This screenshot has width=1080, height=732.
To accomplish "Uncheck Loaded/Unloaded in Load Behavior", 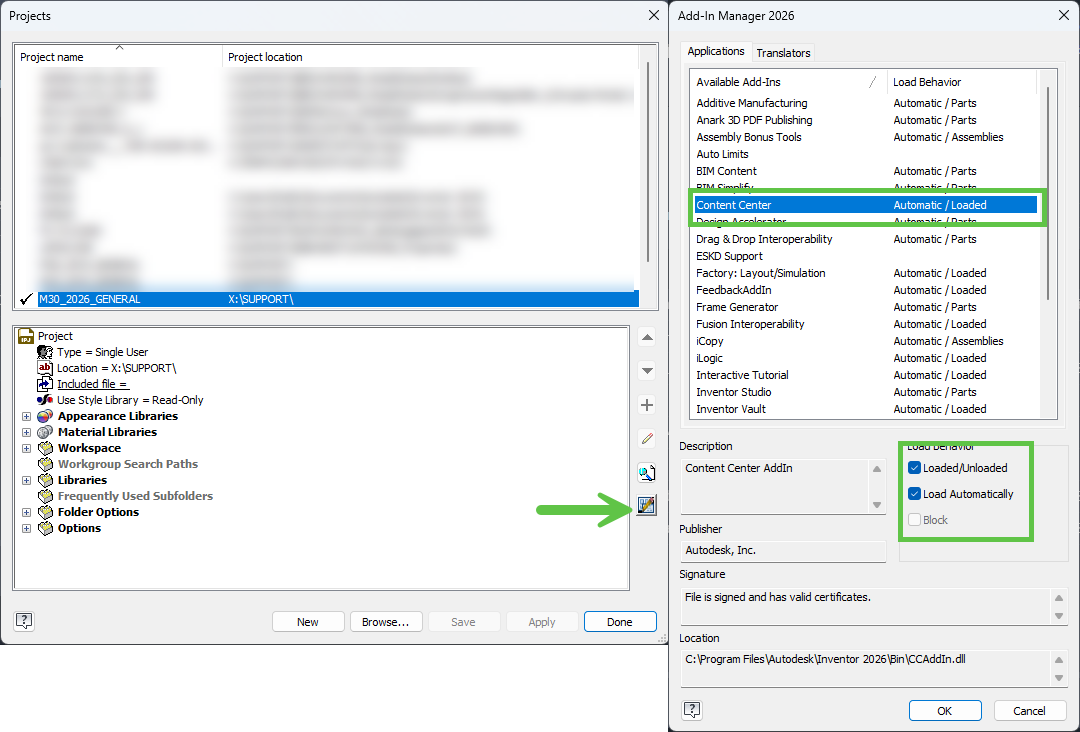I will pos(913,467).
